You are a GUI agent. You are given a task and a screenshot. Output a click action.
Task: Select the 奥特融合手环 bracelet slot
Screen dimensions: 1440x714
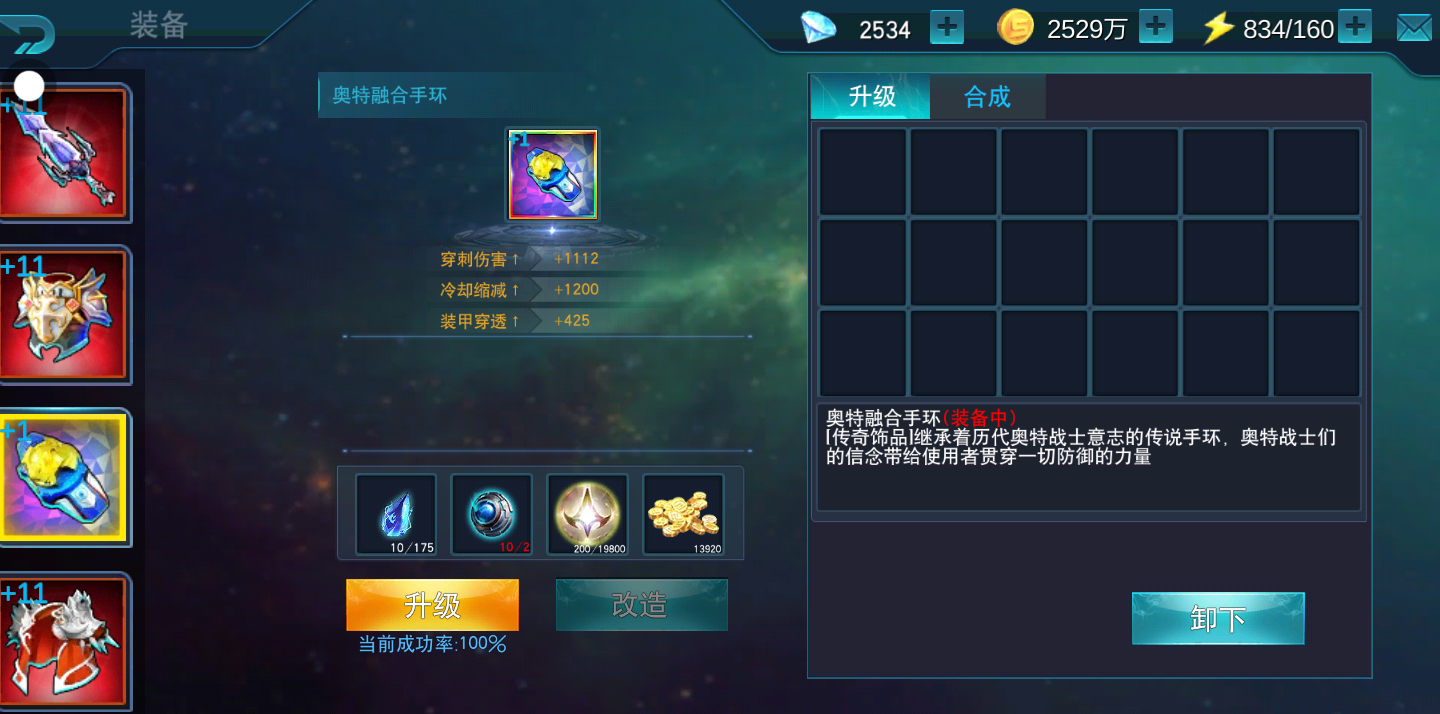pyautogui.click(x=64, y=478)
